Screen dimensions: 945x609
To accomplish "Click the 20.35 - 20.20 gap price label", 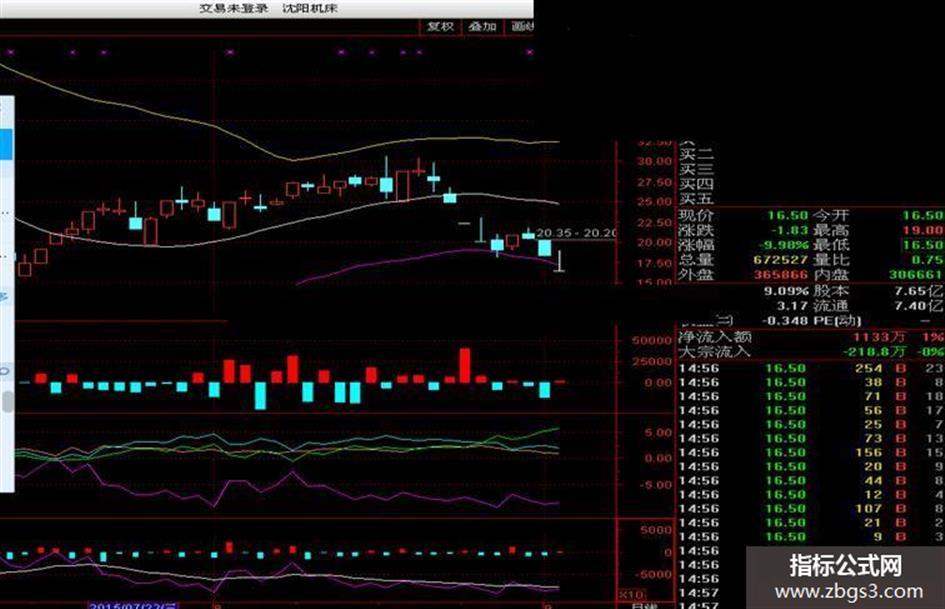I will click(x=576, y=233).
